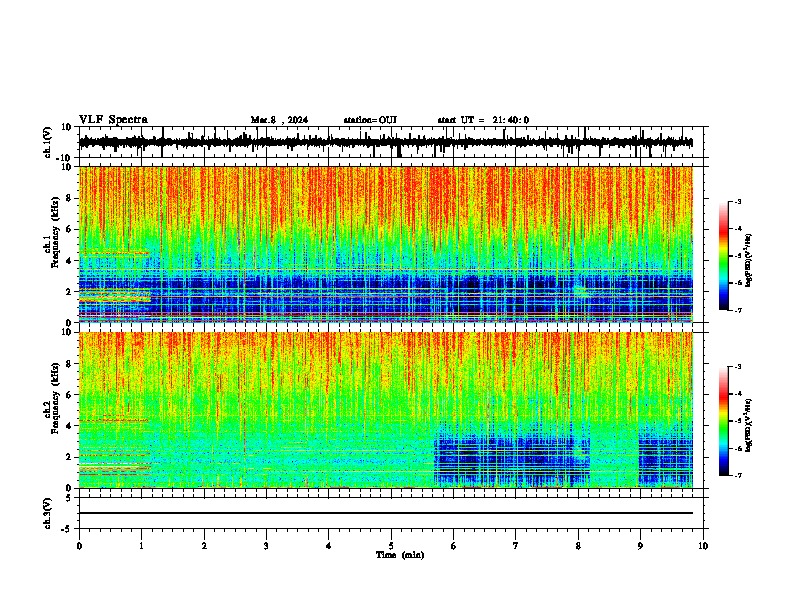Click the "station=OUI" label
Viewport: 792px width, 612px height.
click(370, 120)
